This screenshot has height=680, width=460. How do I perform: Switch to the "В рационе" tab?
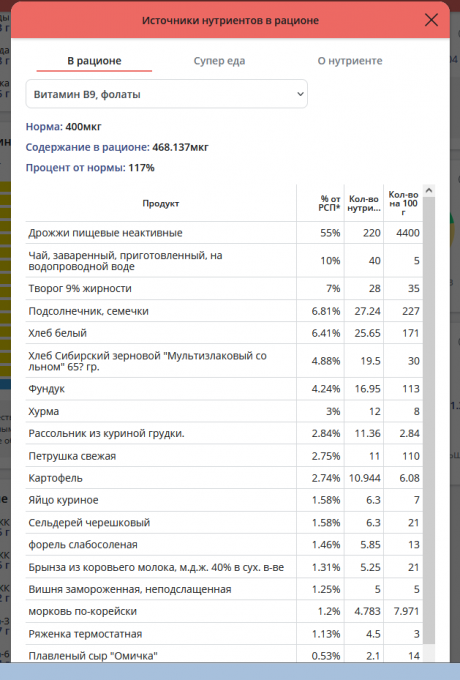pos(94,61)
